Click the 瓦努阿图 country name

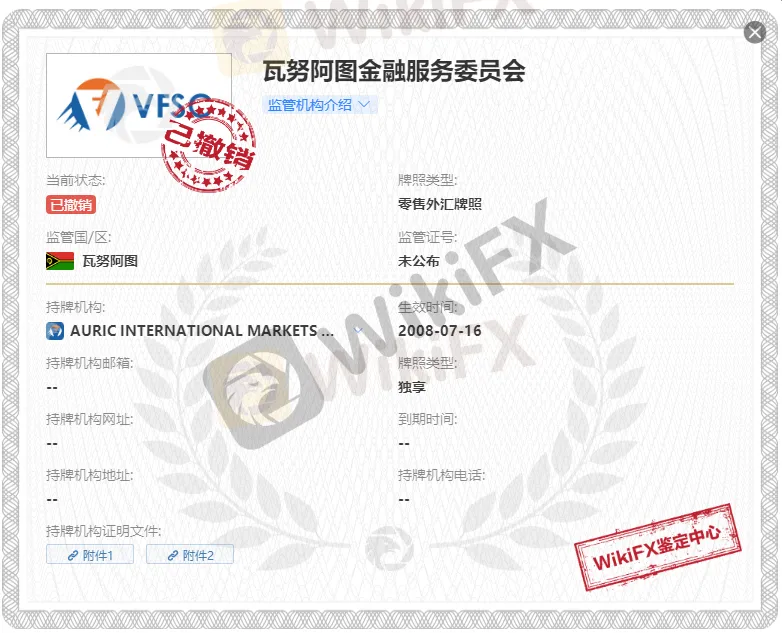tap(110, 261)
